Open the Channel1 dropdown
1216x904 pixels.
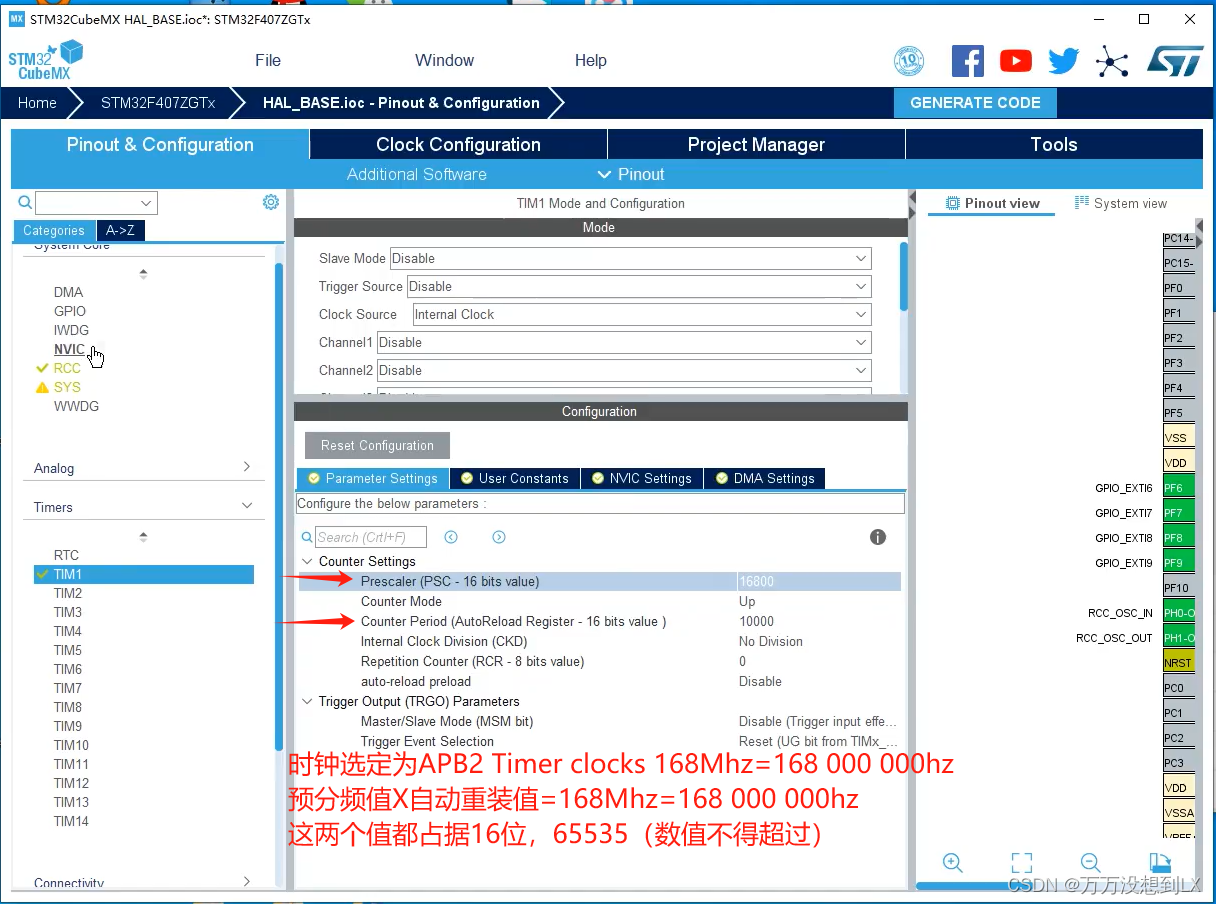click(624, 342)
